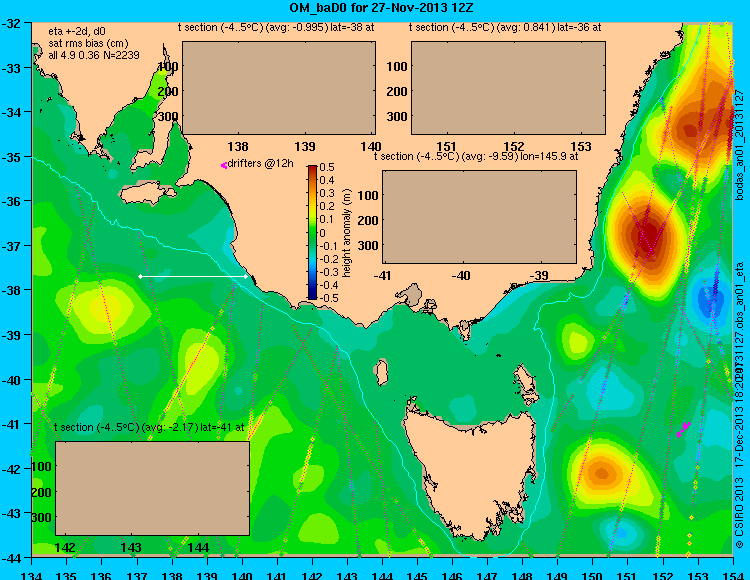The width and height of the screenshot is (750, 580).
Task: Click the white transect line near latitude -38
Action: click(x=193, y=276)
